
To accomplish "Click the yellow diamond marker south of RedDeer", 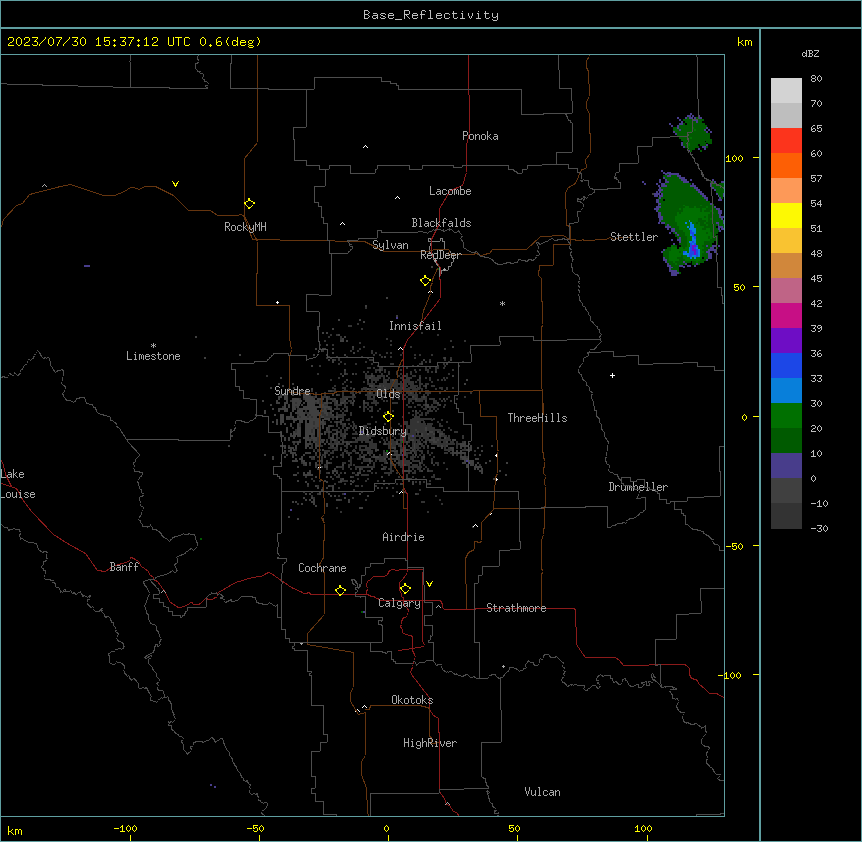I will (x=425, y=281).
